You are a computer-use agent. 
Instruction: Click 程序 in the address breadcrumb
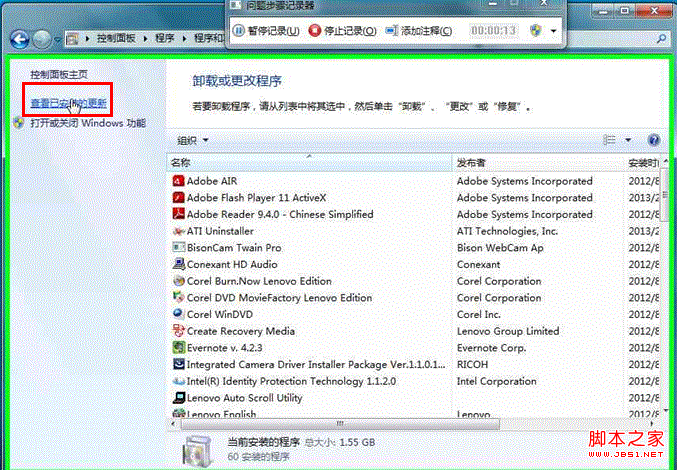[165, 38]
